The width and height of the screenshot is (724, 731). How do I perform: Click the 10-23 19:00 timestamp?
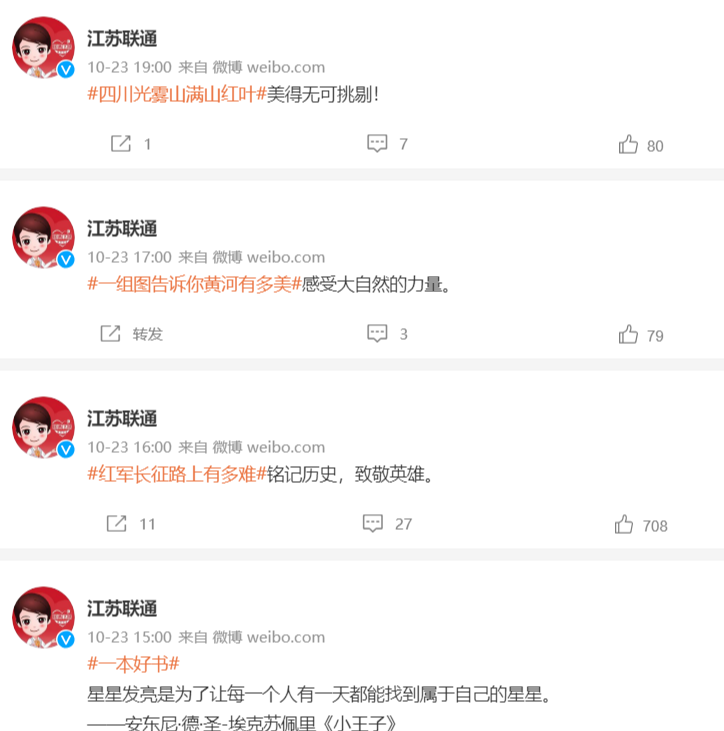[130, 68]
